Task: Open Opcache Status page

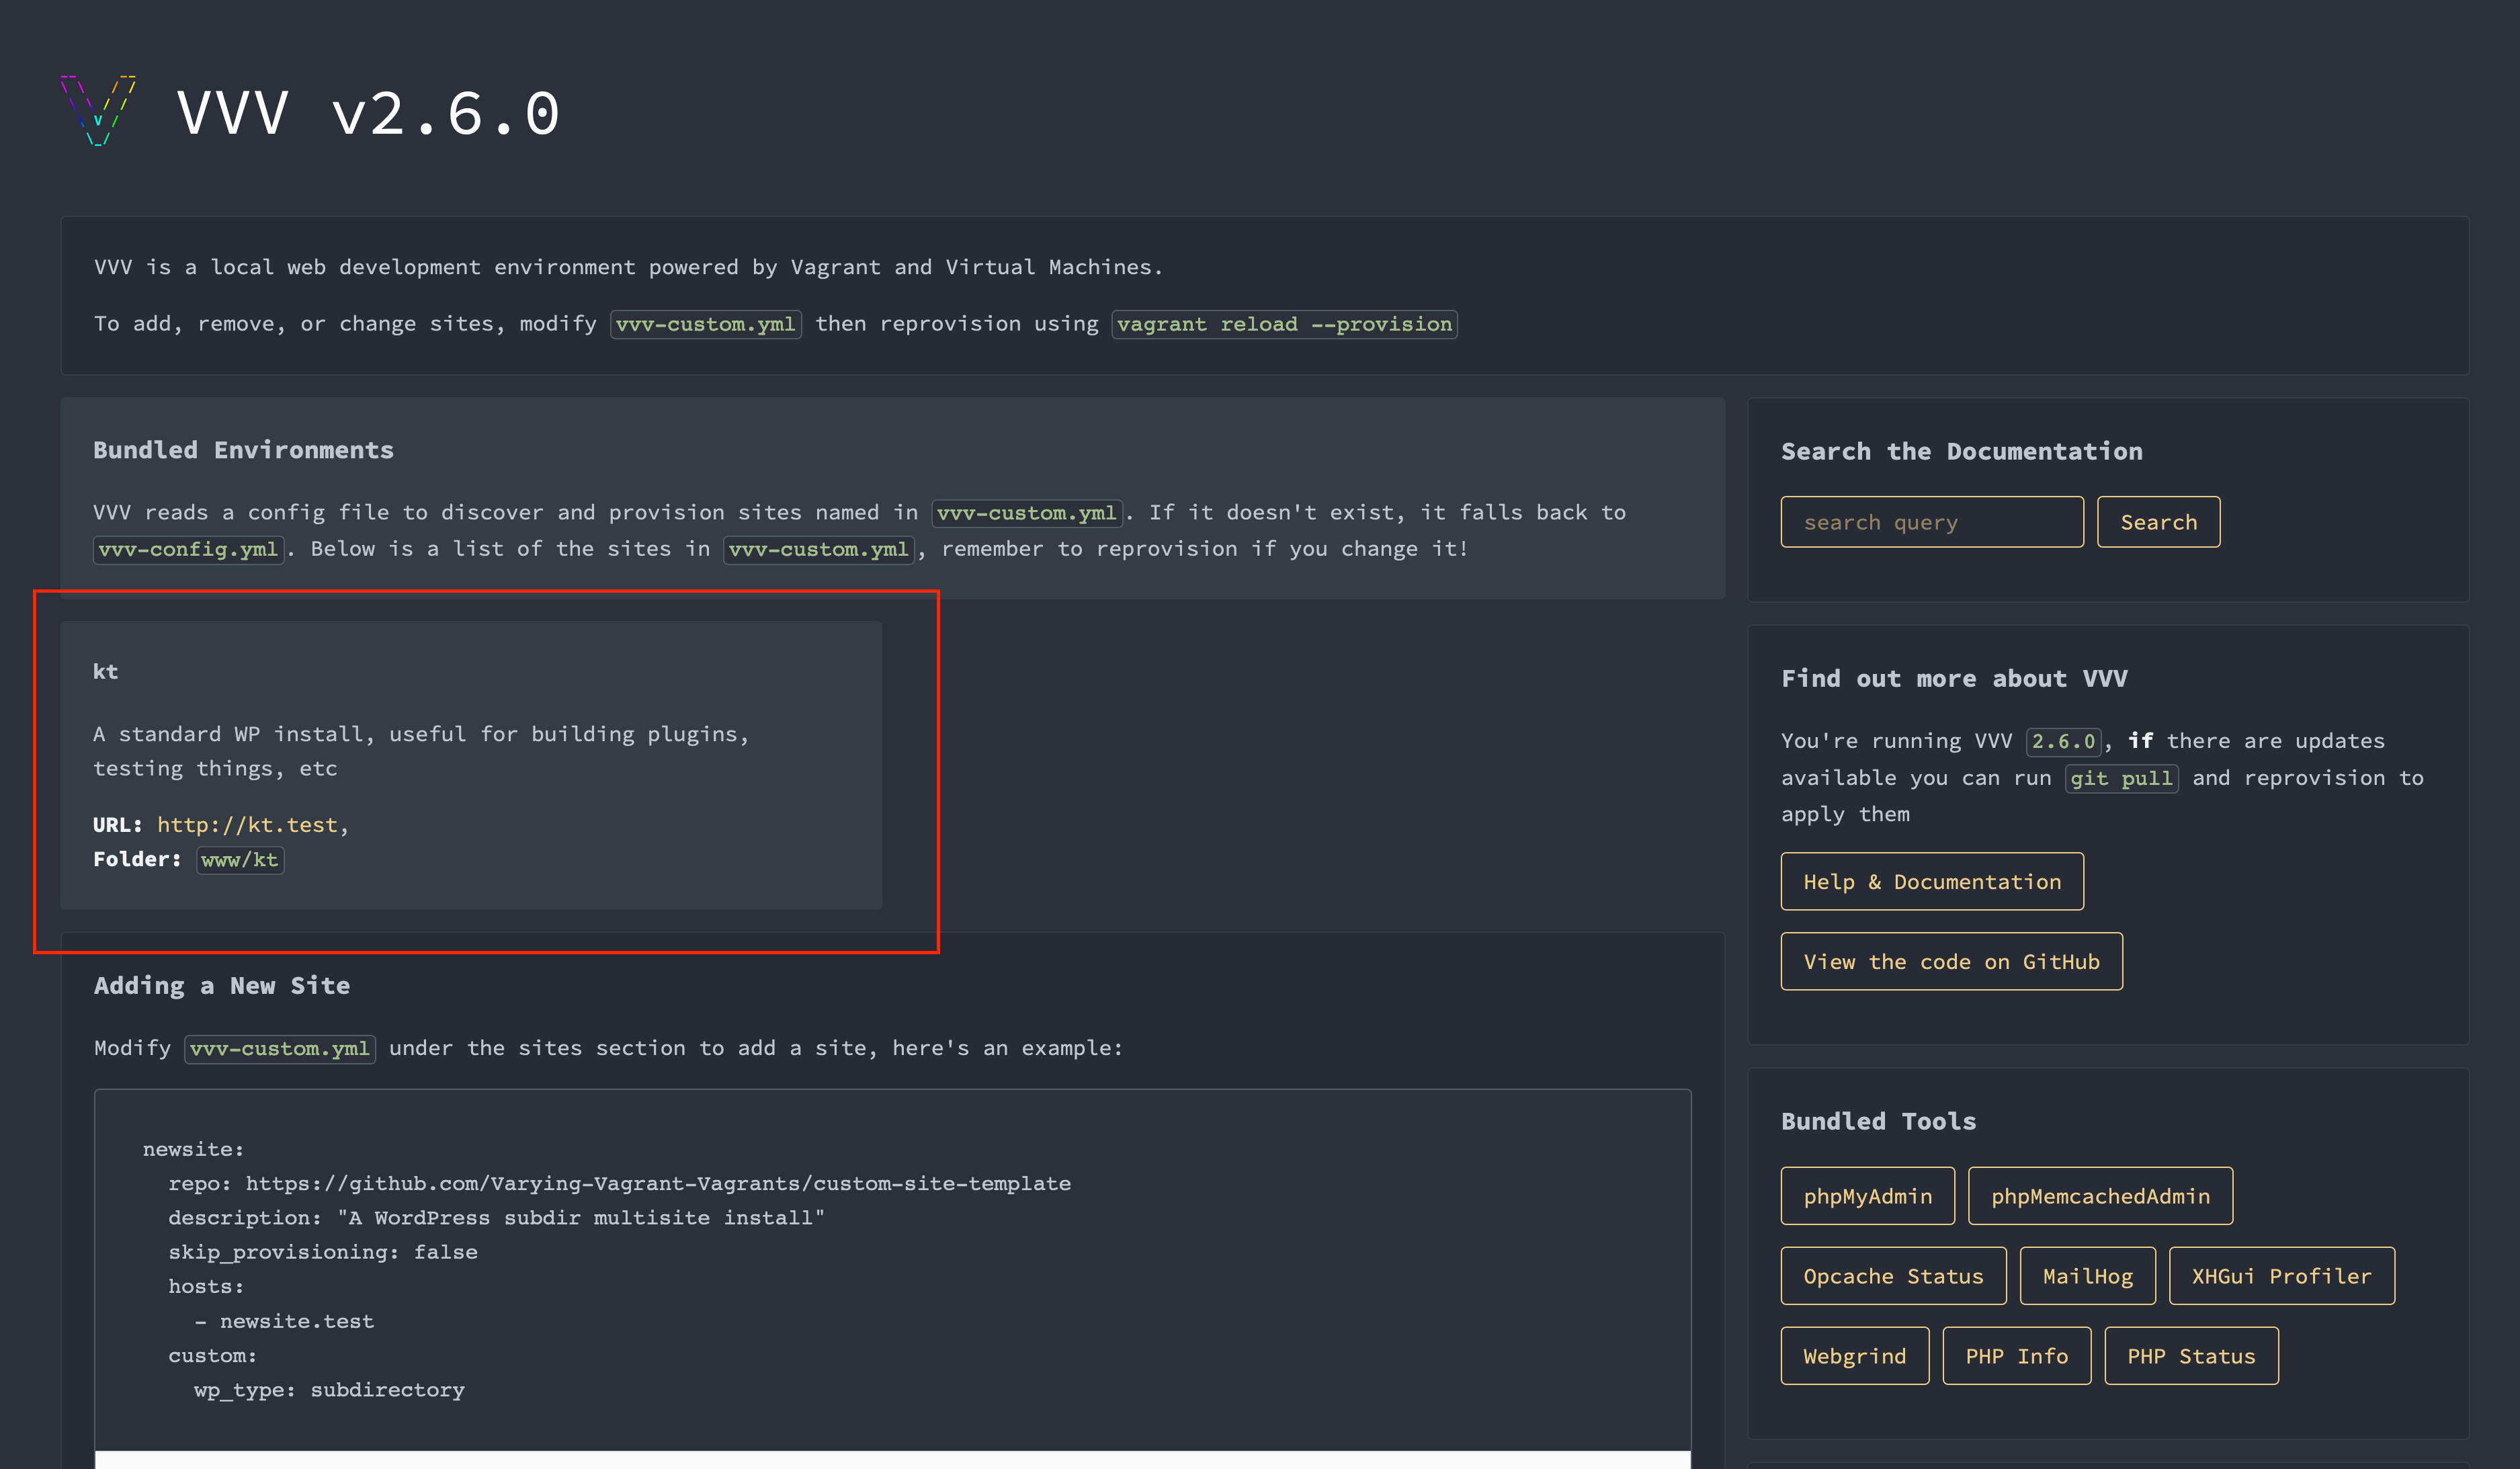Action: (x=1892, y=1276)
